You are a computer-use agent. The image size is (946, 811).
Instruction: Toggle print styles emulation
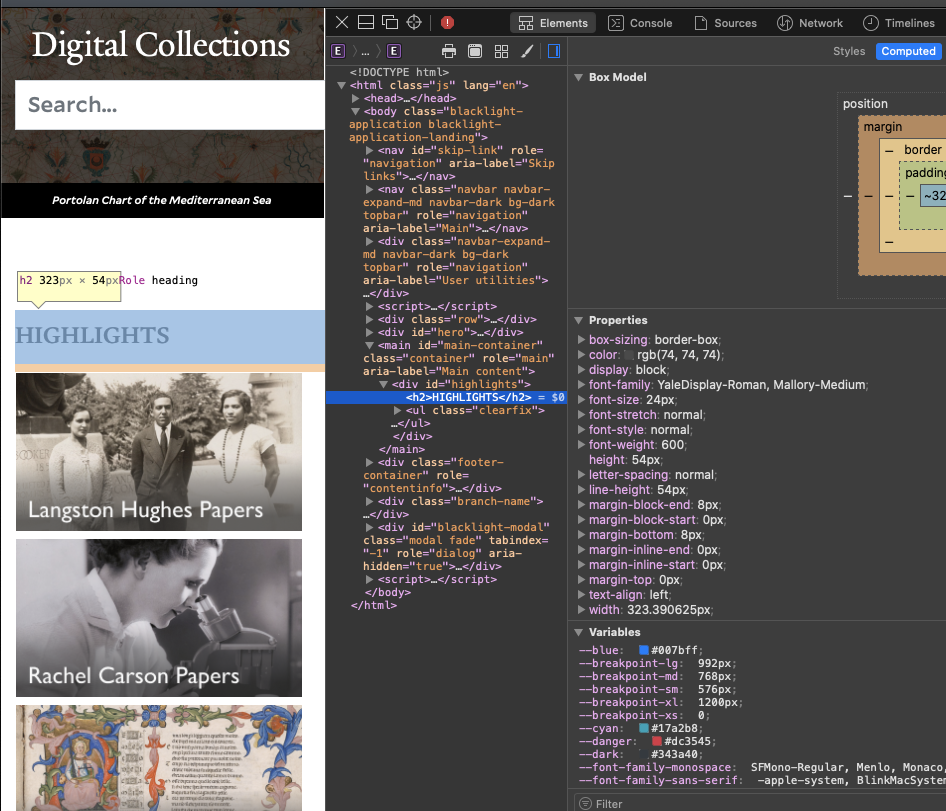[447, 50]
